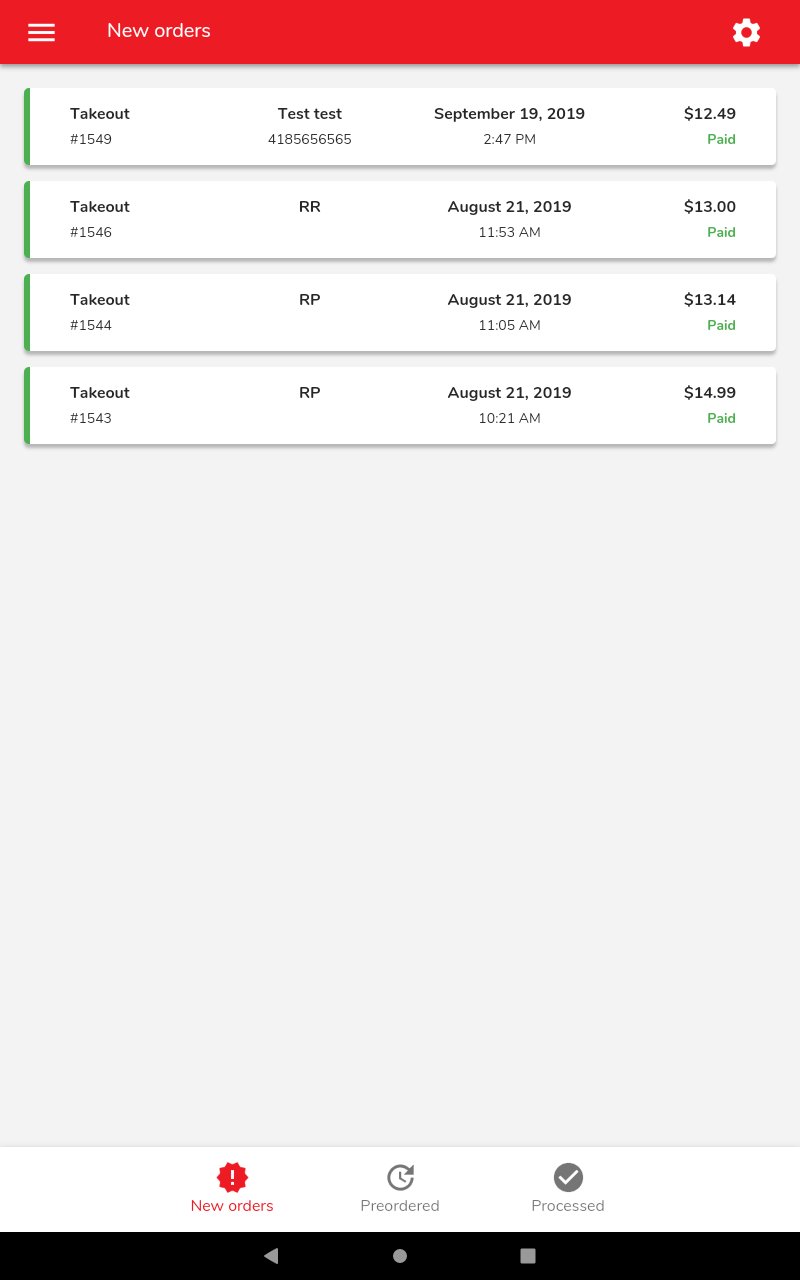Screen dimensions: 800x1280
Task: Tap the New orders alert badge icon
Action: click(232, 1177)
